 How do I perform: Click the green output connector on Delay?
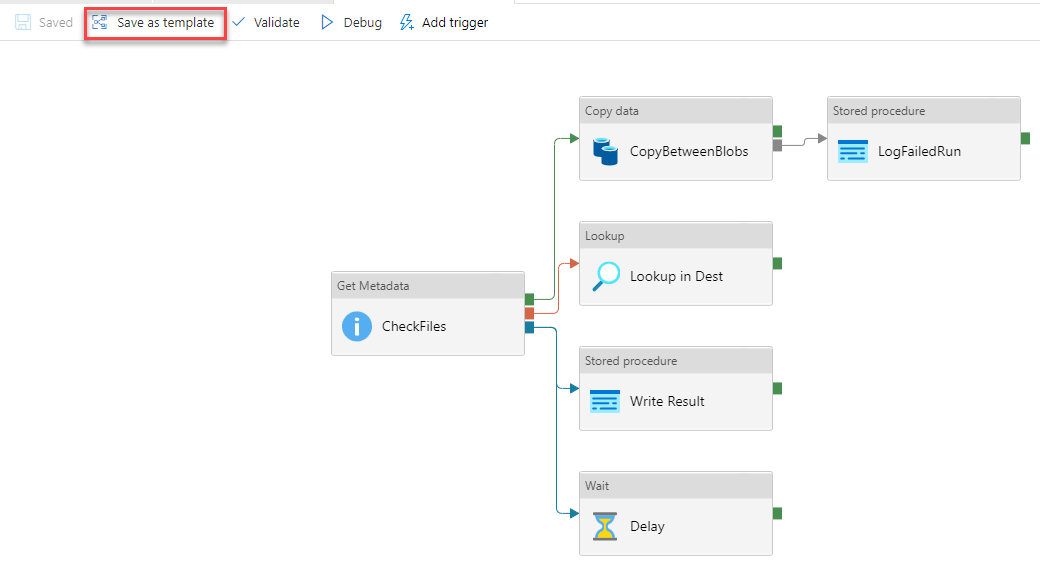(x=777, y=513)
